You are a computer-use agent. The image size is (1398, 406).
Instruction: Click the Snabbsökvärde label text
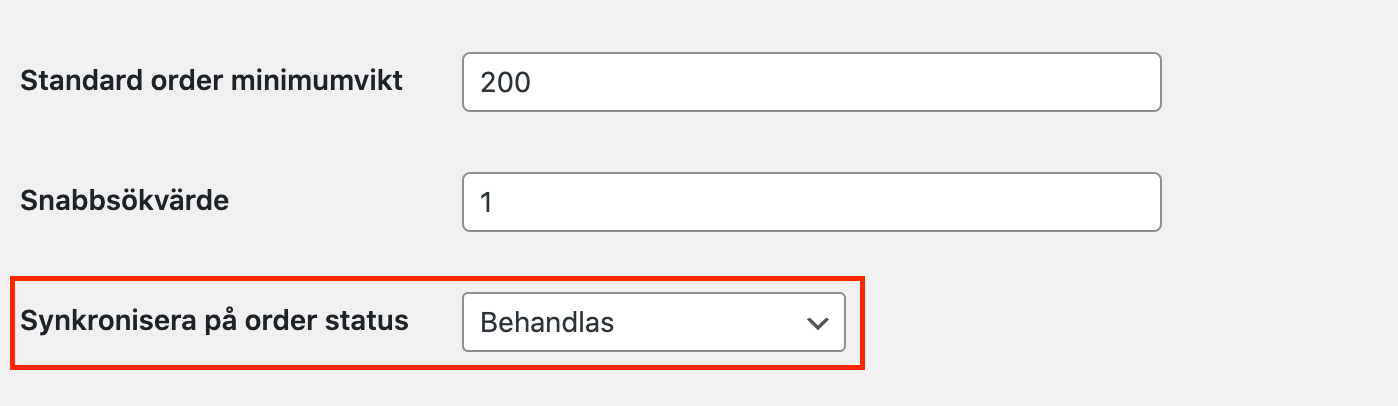(125, 200)
